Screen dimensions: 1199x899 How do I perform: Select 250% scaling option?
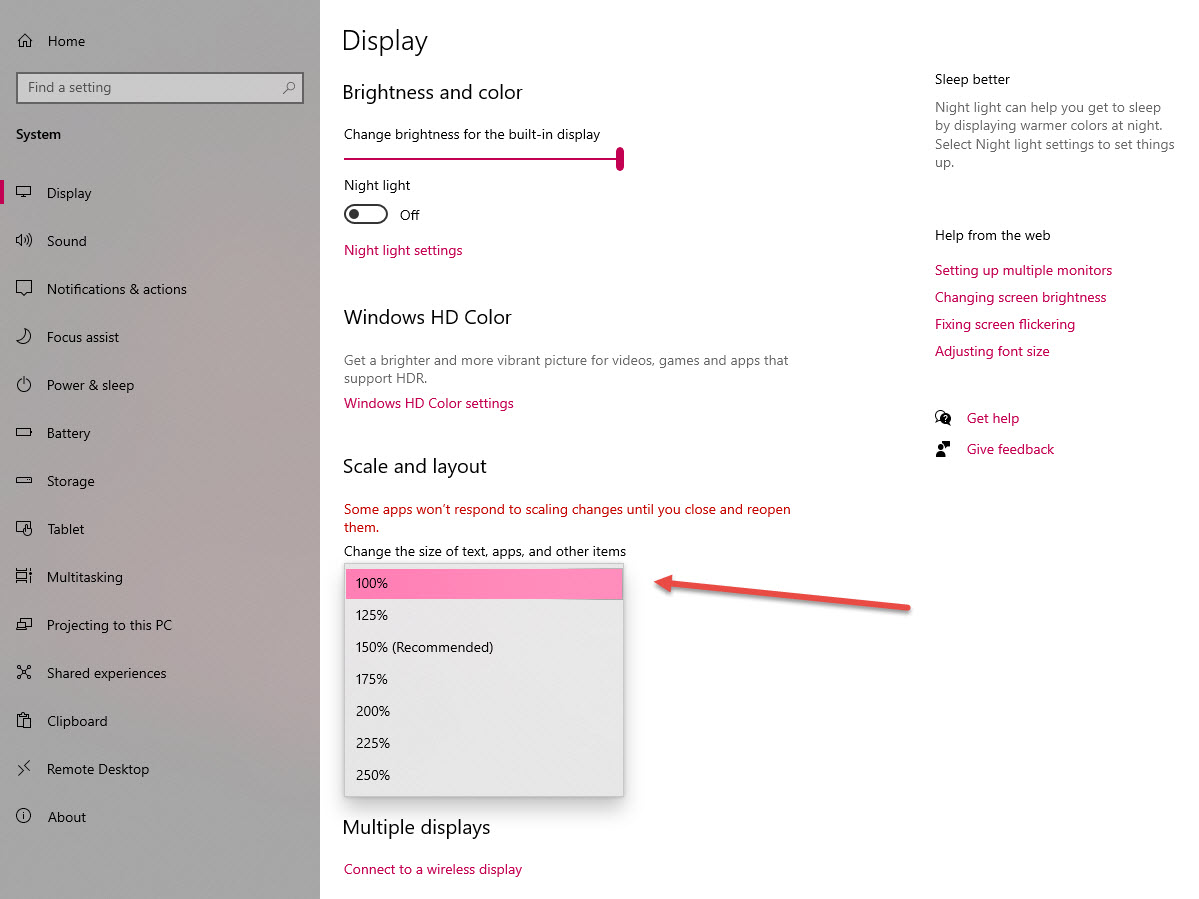click(x=484, y=776)
